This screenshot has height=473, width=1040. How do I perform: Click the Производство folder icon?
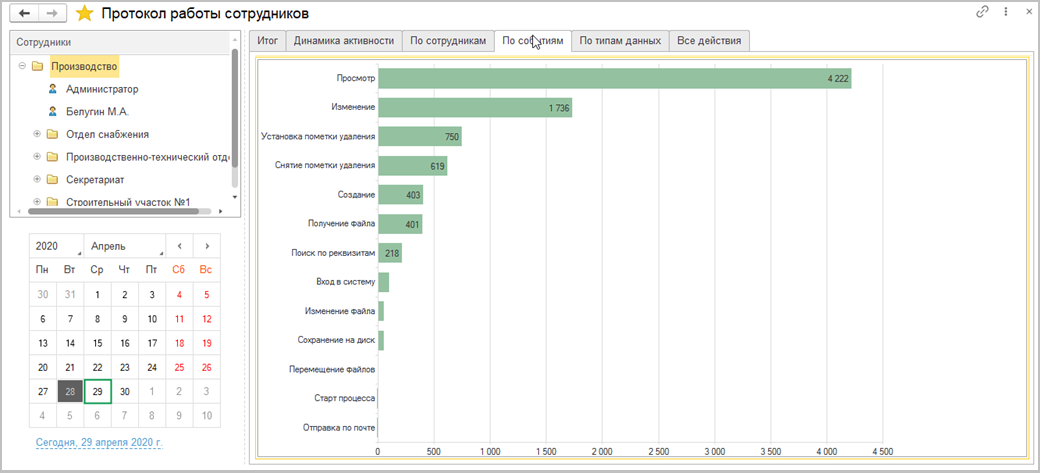(x=38, y=66)
